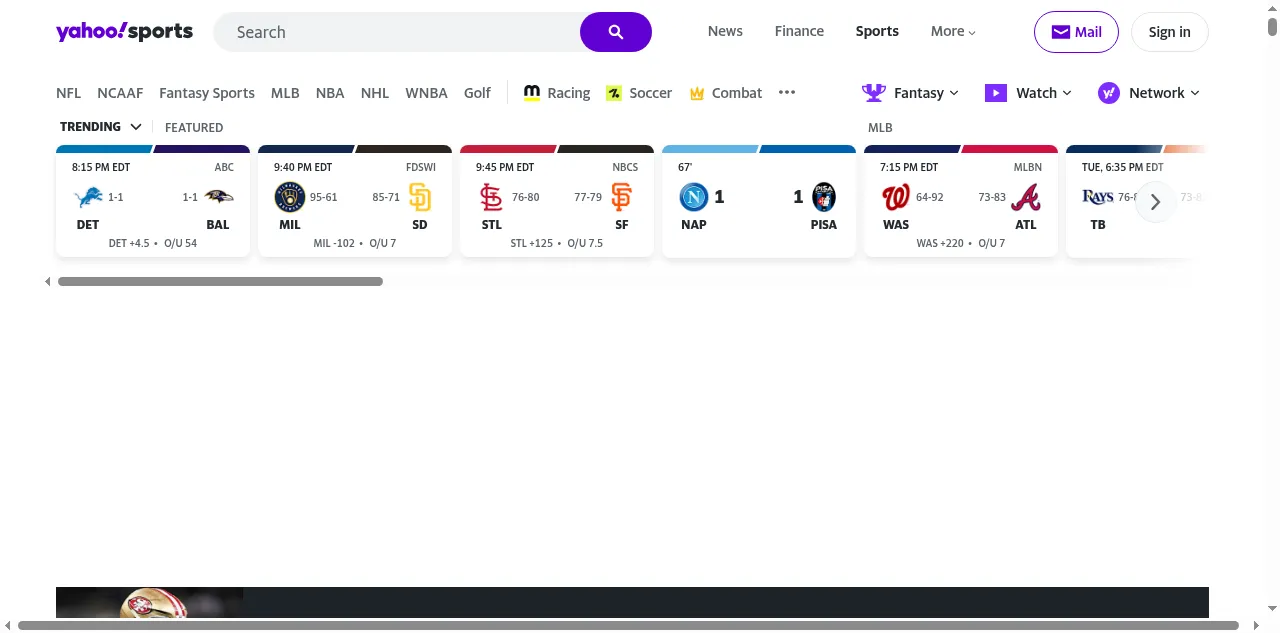Open the Golf section
The height and width of the screenshot is (633, 1280).
[477, 93]
